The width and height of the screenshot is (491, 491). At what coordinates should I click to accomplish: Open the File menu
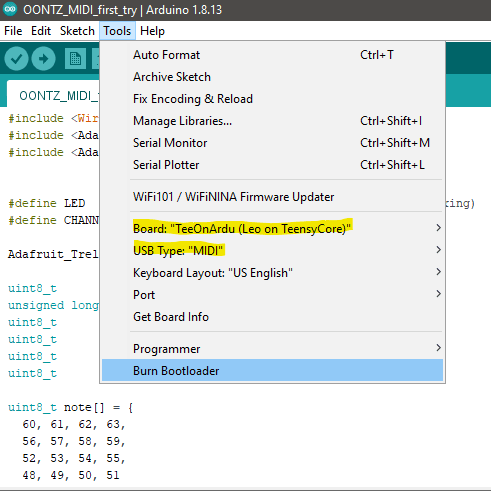pyautogui.click(x=13, y=31)
